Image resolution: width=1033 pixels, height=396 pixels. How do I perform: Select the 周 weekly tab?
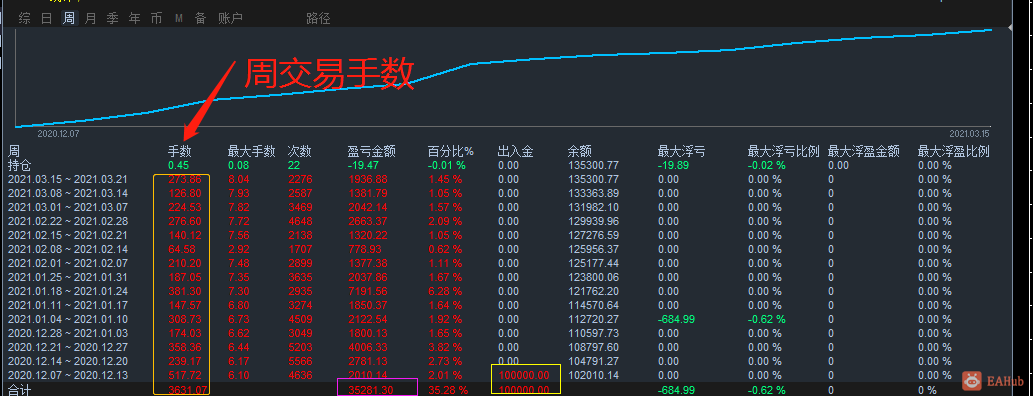pyautogui.click(x=69, y=18)
